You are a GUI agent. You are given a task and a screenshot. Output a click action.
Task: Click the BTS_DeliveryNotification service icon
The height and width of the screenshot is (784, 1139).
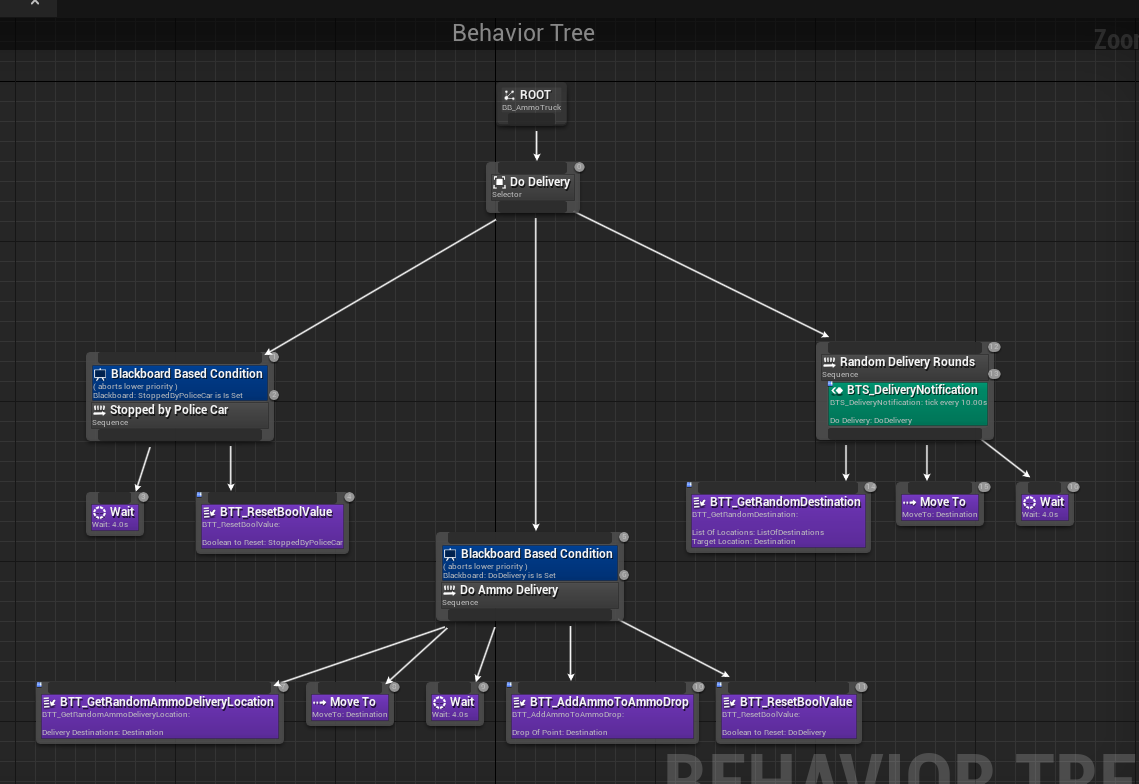click(x=838, y=391)
